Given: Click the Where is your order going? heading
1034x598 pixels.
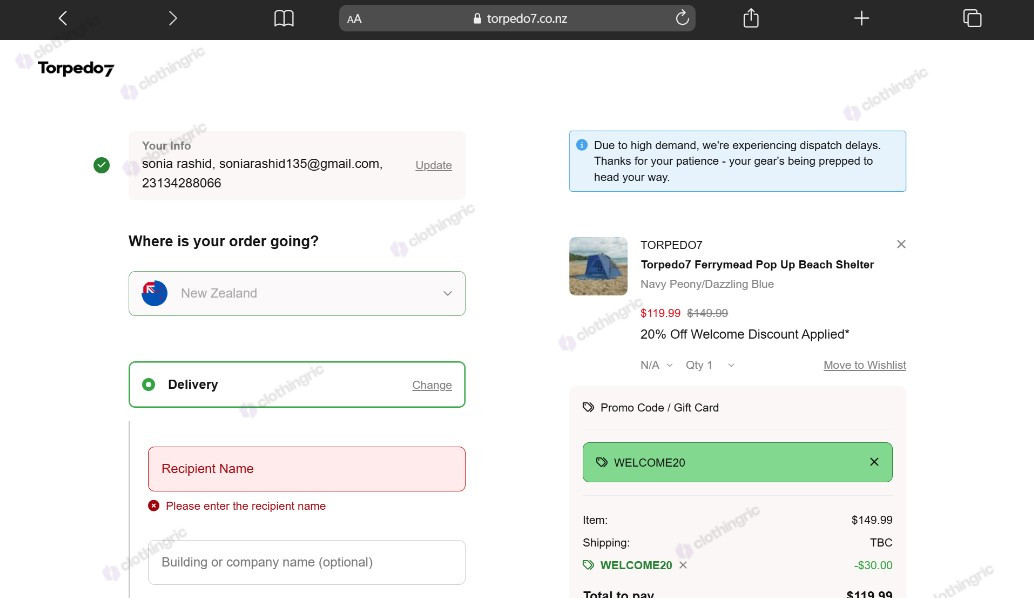Looking at the screenshot, I should click(224, 241).
